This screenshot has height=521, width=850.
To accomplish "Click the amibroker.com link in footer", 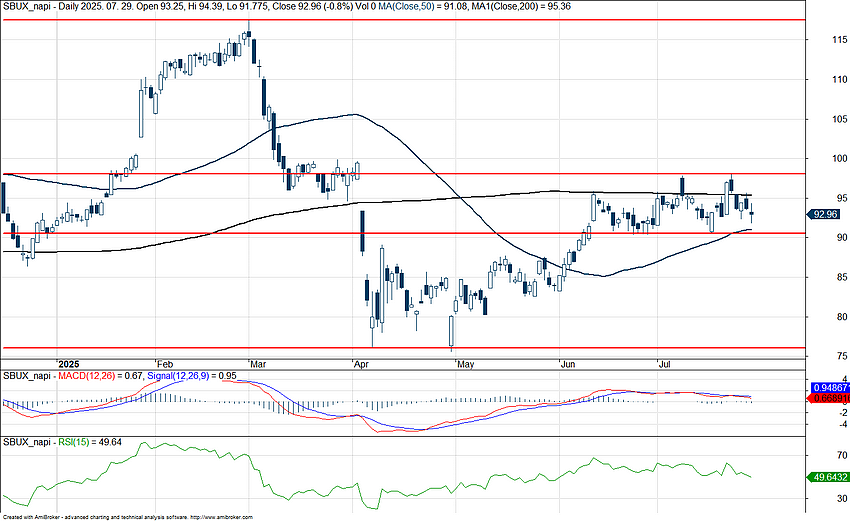I will 222,518.
